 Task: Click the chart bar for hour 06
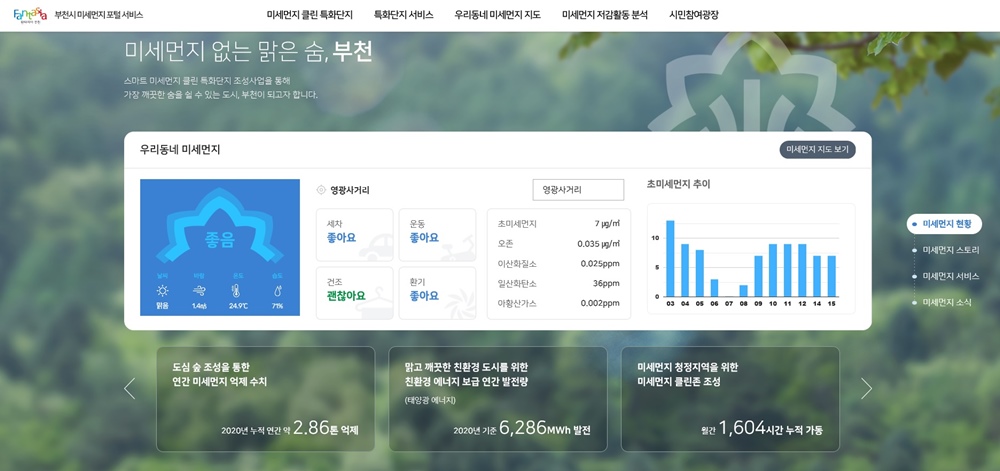[714, 287]
